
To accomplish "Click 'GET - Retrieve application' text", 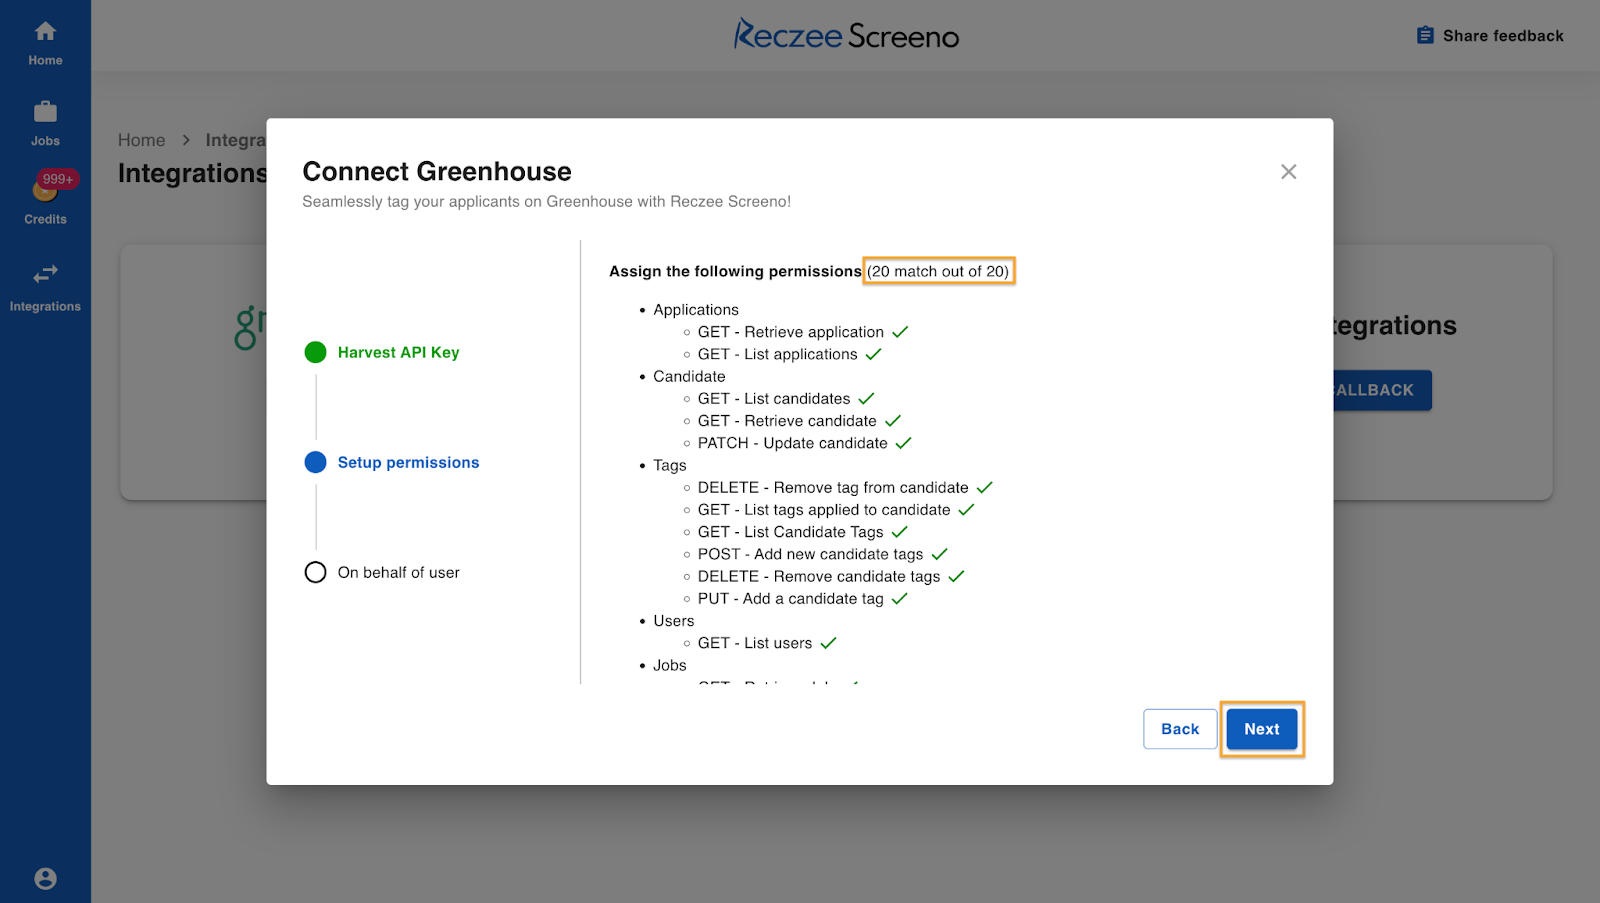I will click(x=791, y=332).
